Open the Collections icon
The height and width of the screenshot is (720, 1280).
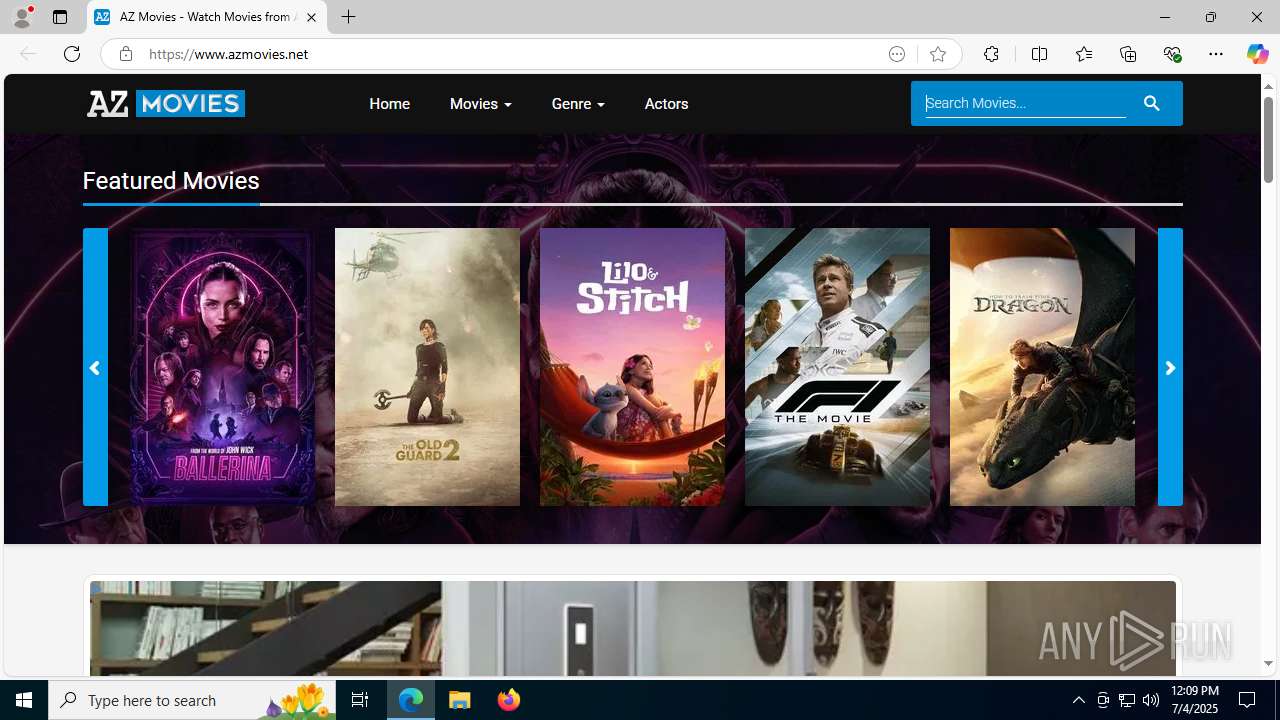point(1128,54)
